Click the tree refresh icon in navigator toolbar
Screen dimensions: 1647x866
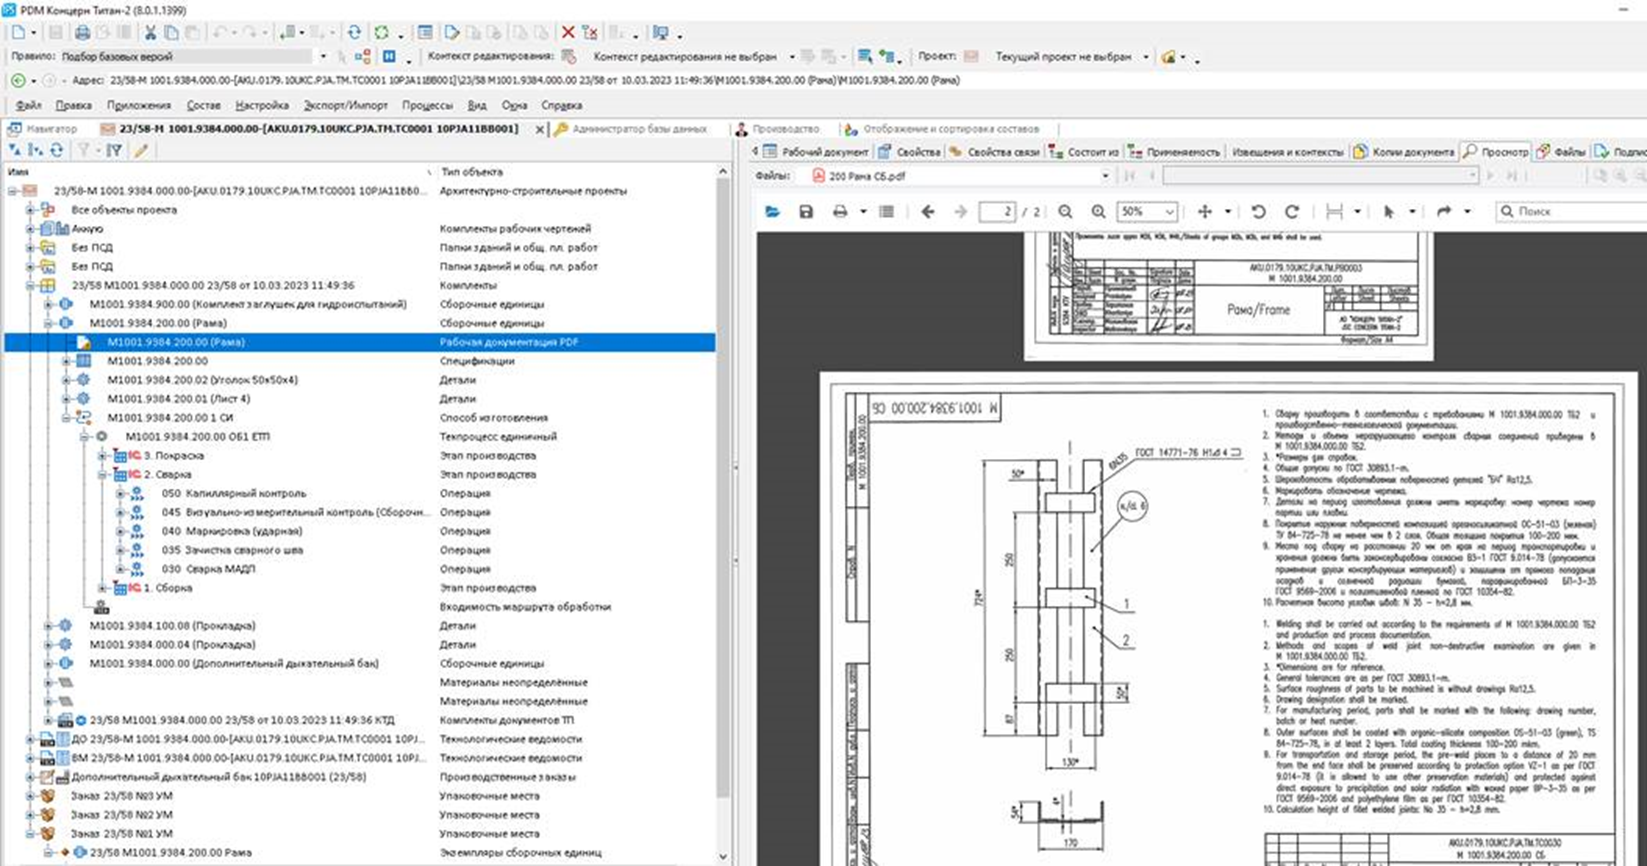[x=56, y=151]
